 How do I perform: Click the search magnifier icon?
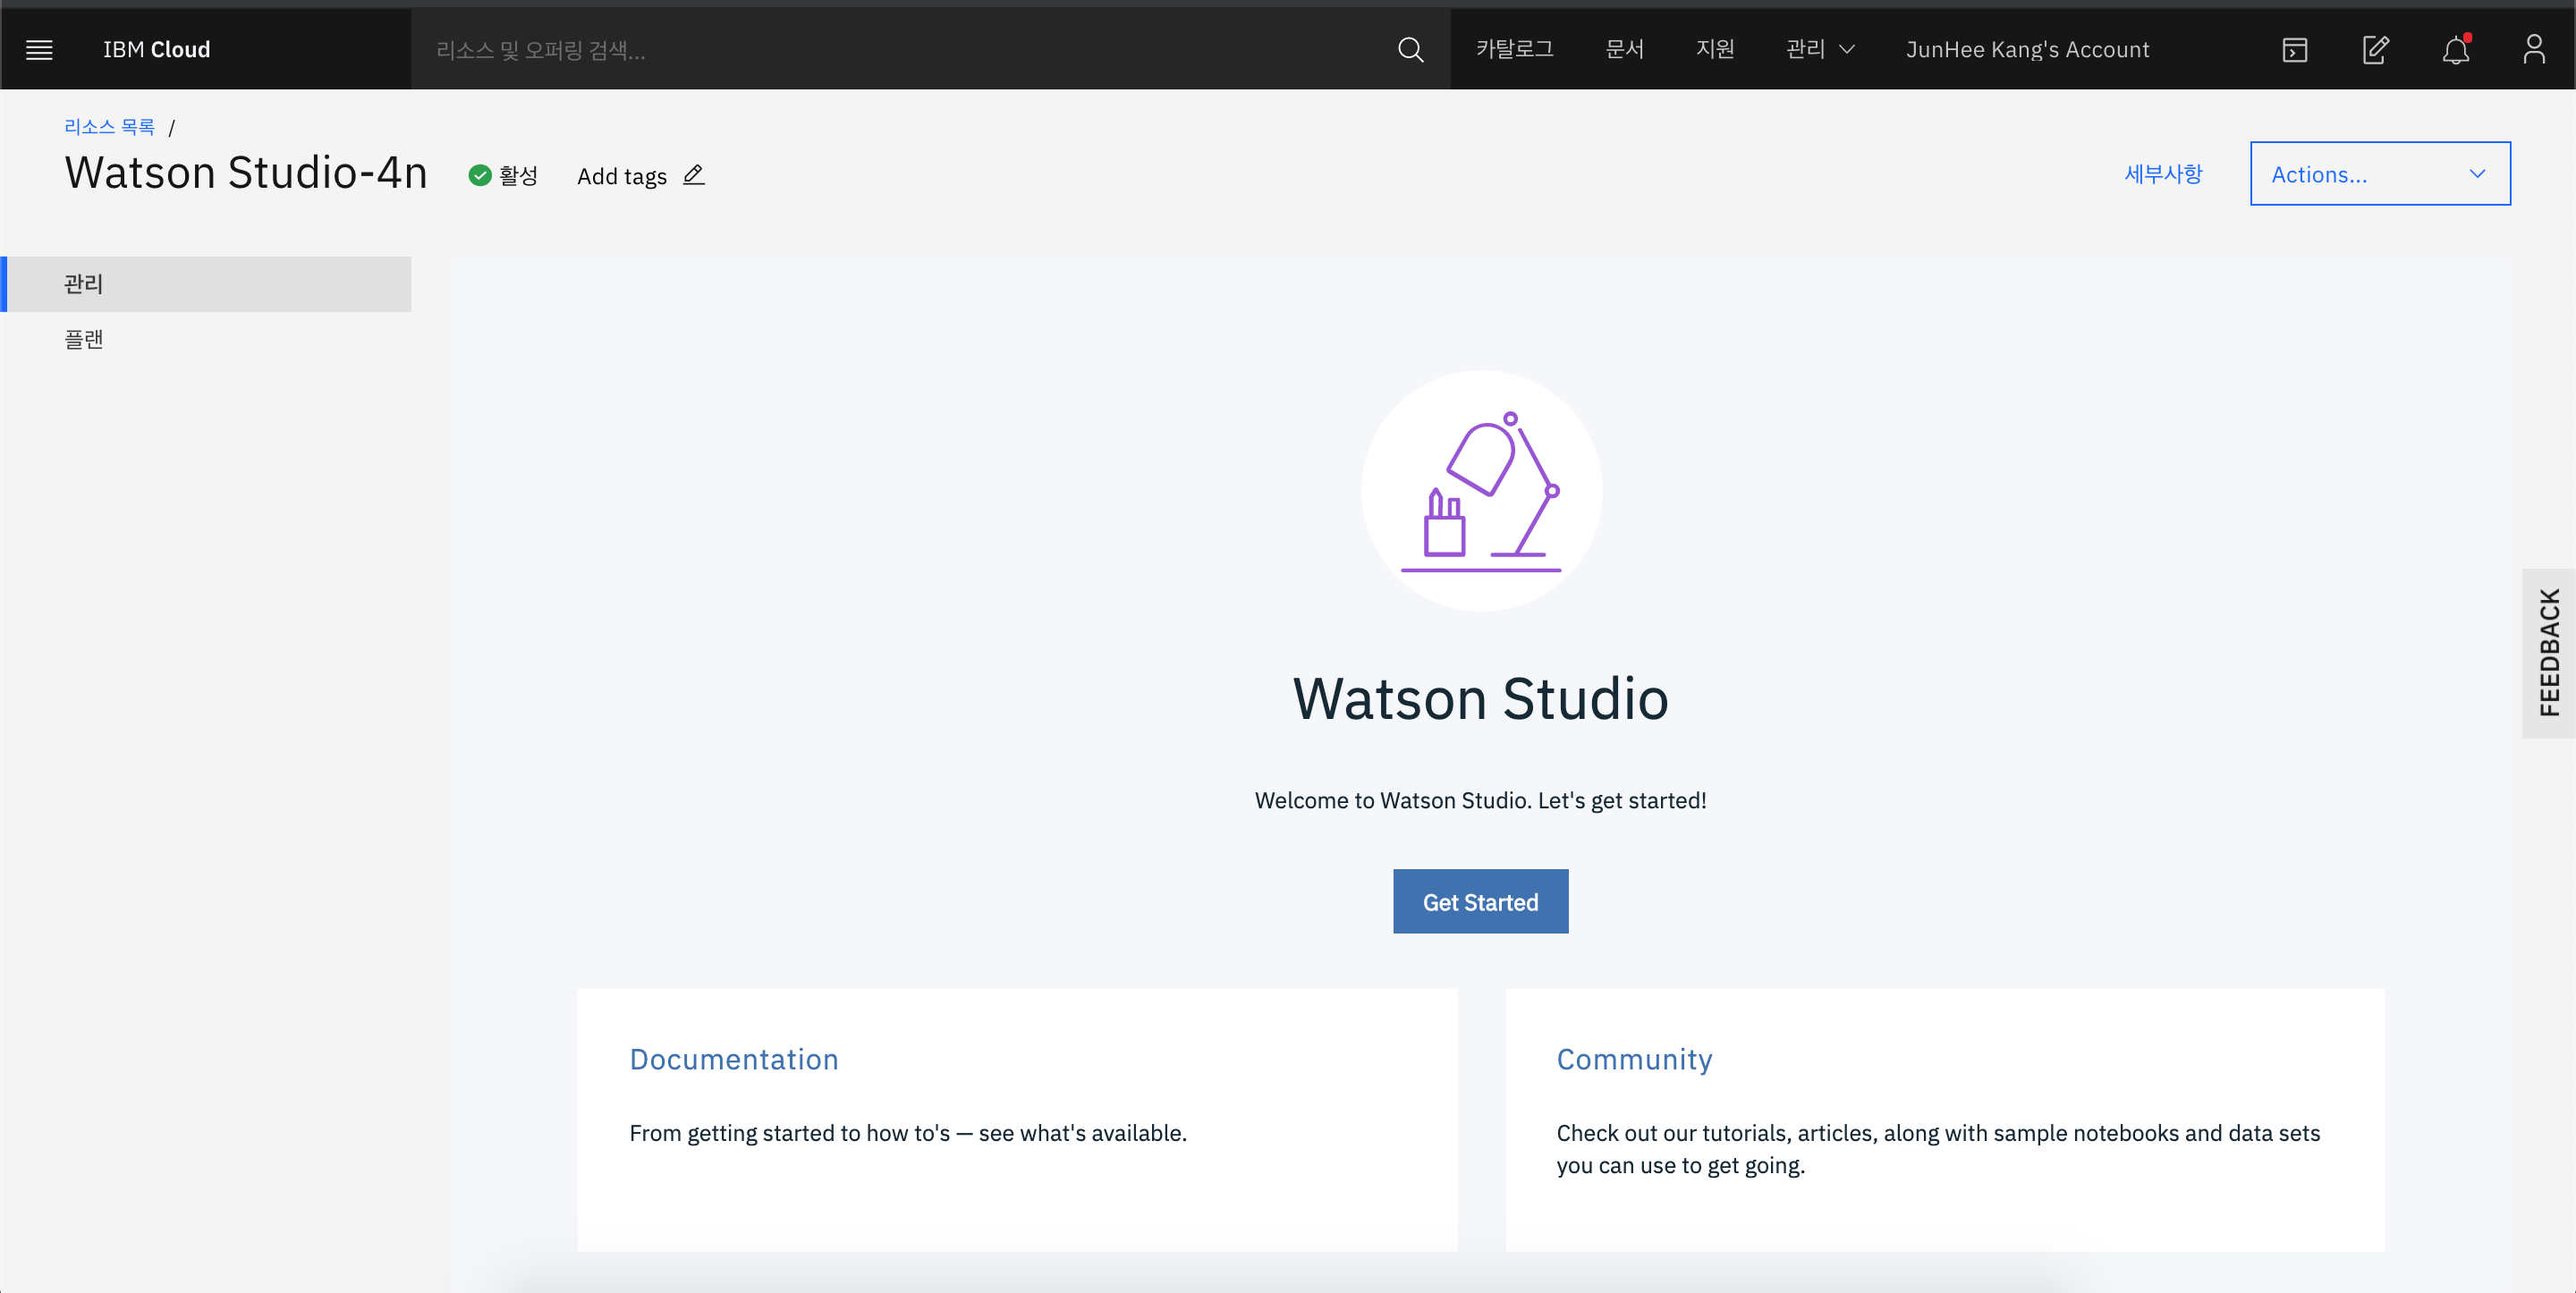pos(1410,49)
